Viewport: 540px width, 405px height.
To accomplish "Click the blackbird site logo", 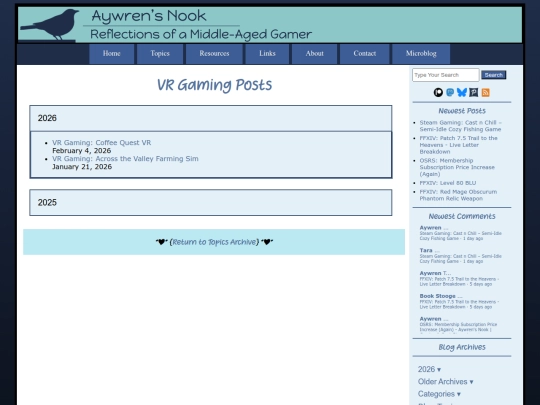I will point(50,24).
